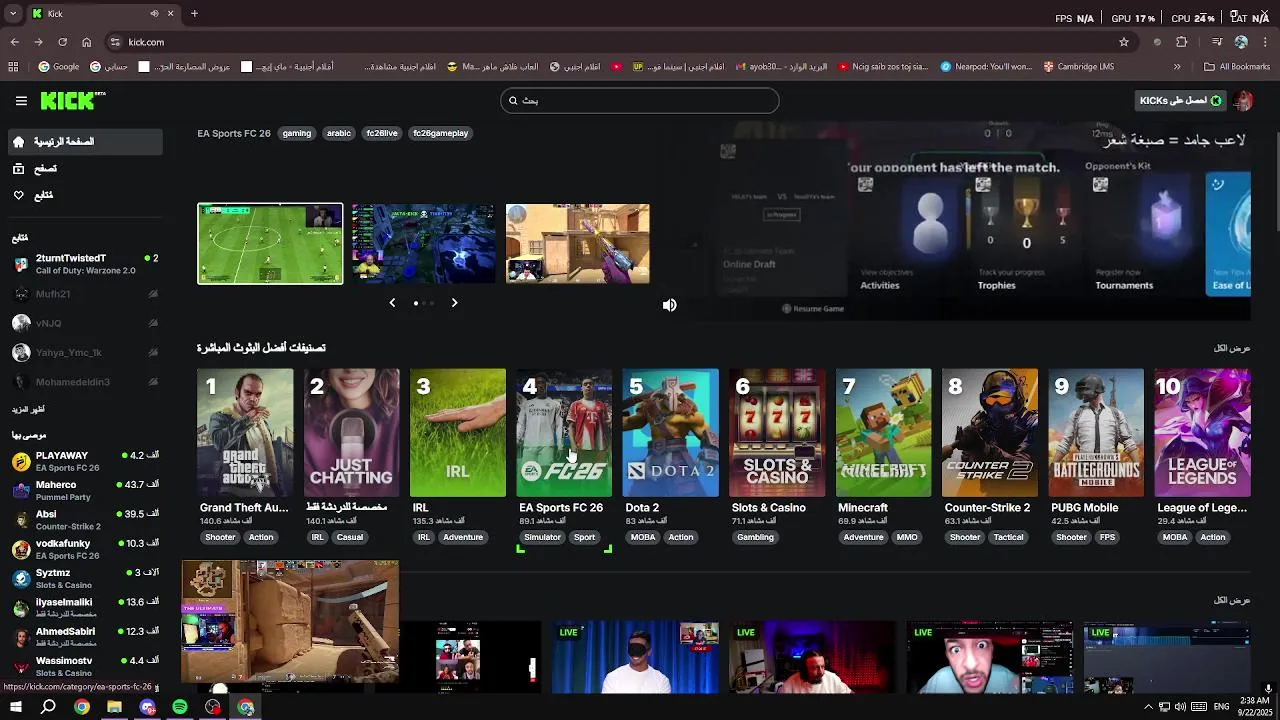Click the green KICK logo
The height and width of the screenshot is (720, 1280).
click(x=72, y=100)
